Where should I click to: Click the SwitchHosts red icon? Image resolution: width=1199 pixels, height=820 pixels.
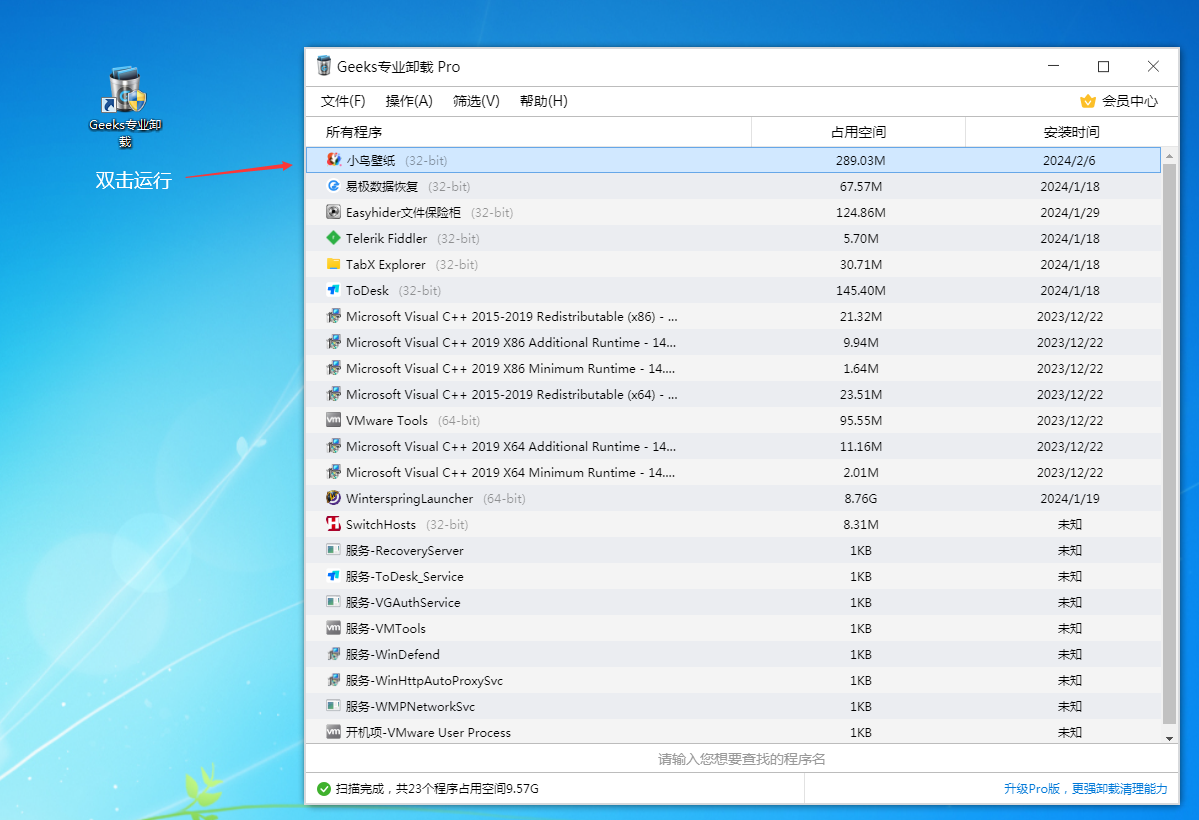333,524
